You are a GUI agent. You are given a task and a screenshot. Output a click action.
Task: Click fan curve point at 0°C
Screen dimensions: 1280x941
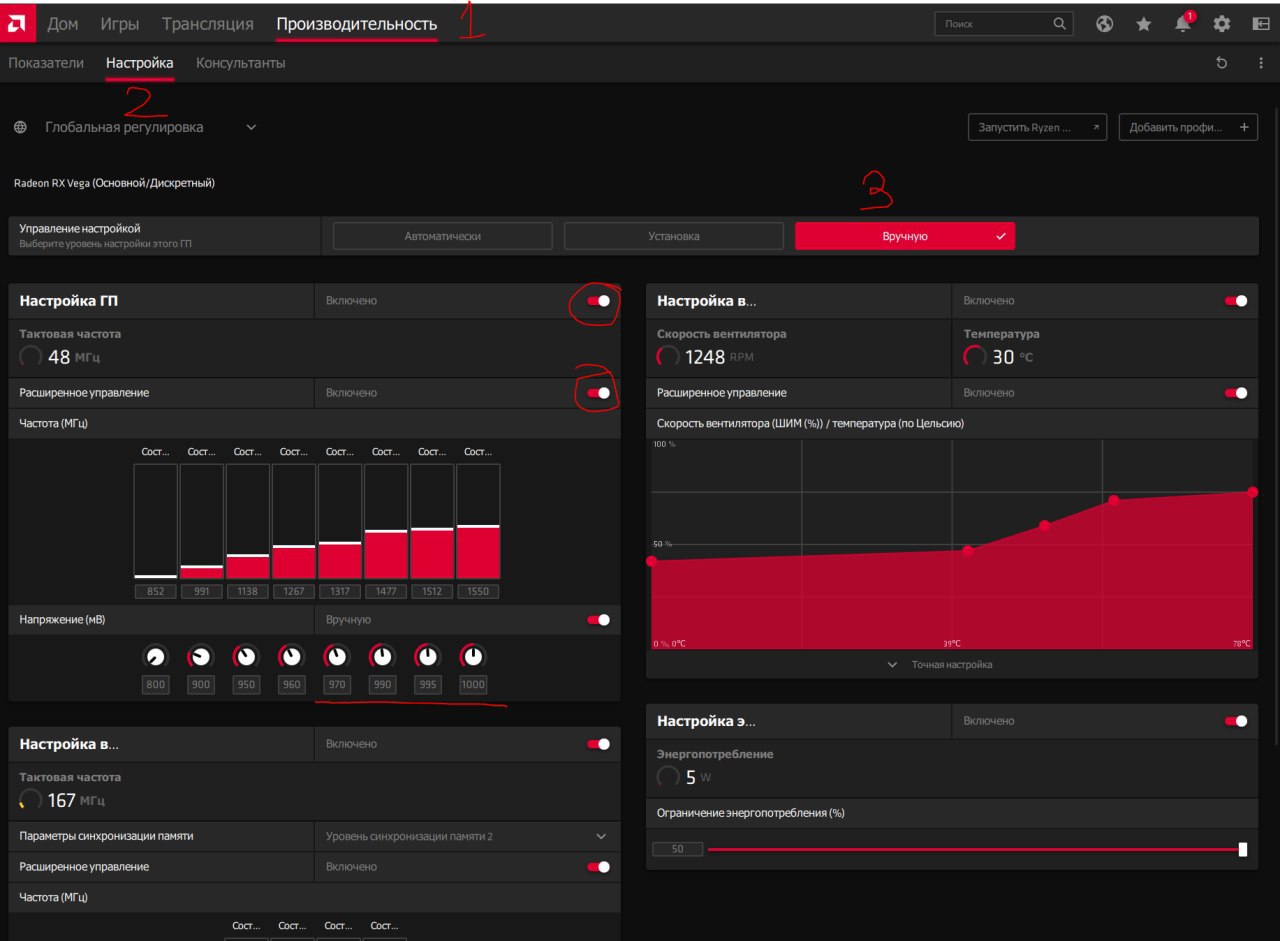652,561
